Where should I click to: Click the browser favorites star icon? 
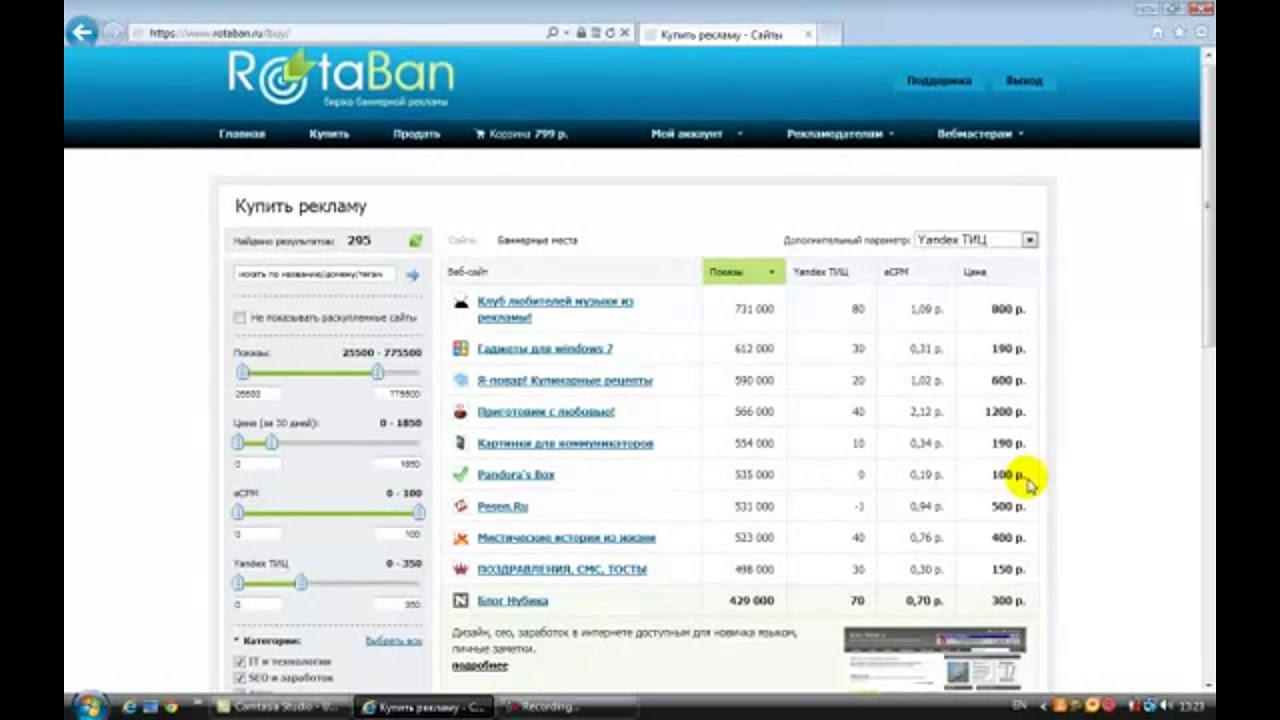(x=1179, y=32)
